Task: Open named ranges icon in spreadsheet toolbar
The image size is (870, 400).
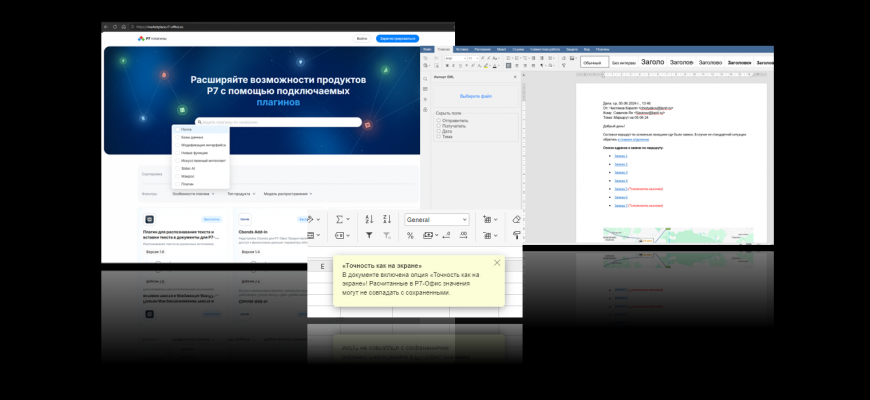Action: point(340,235)
